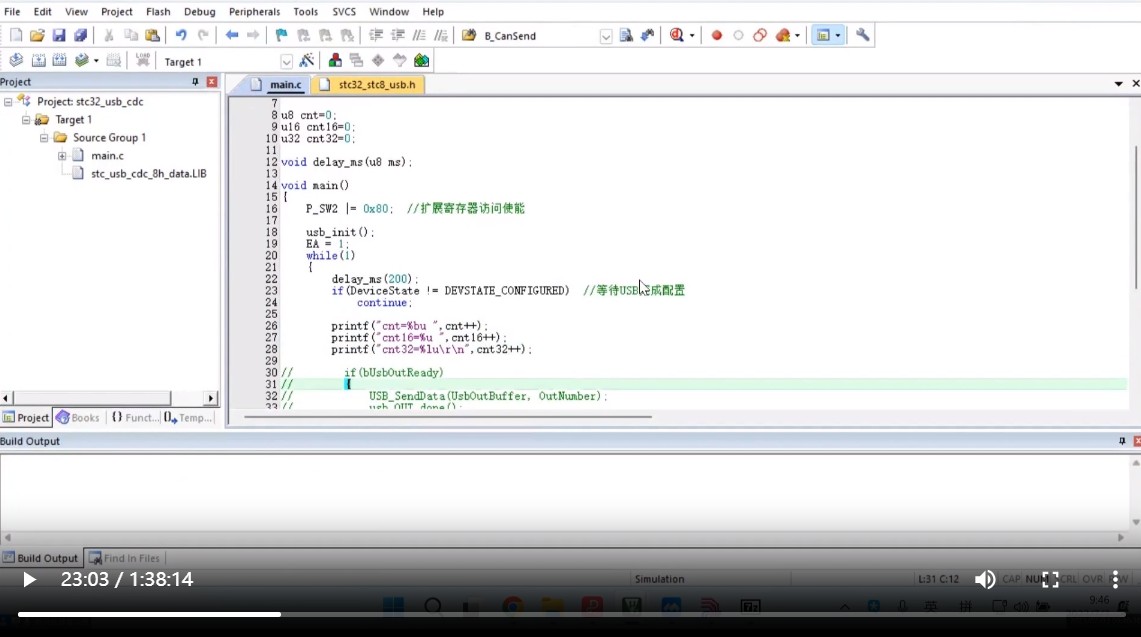Open Project menu
This screenshot has height=637, width=1141.
coord(116,12)
